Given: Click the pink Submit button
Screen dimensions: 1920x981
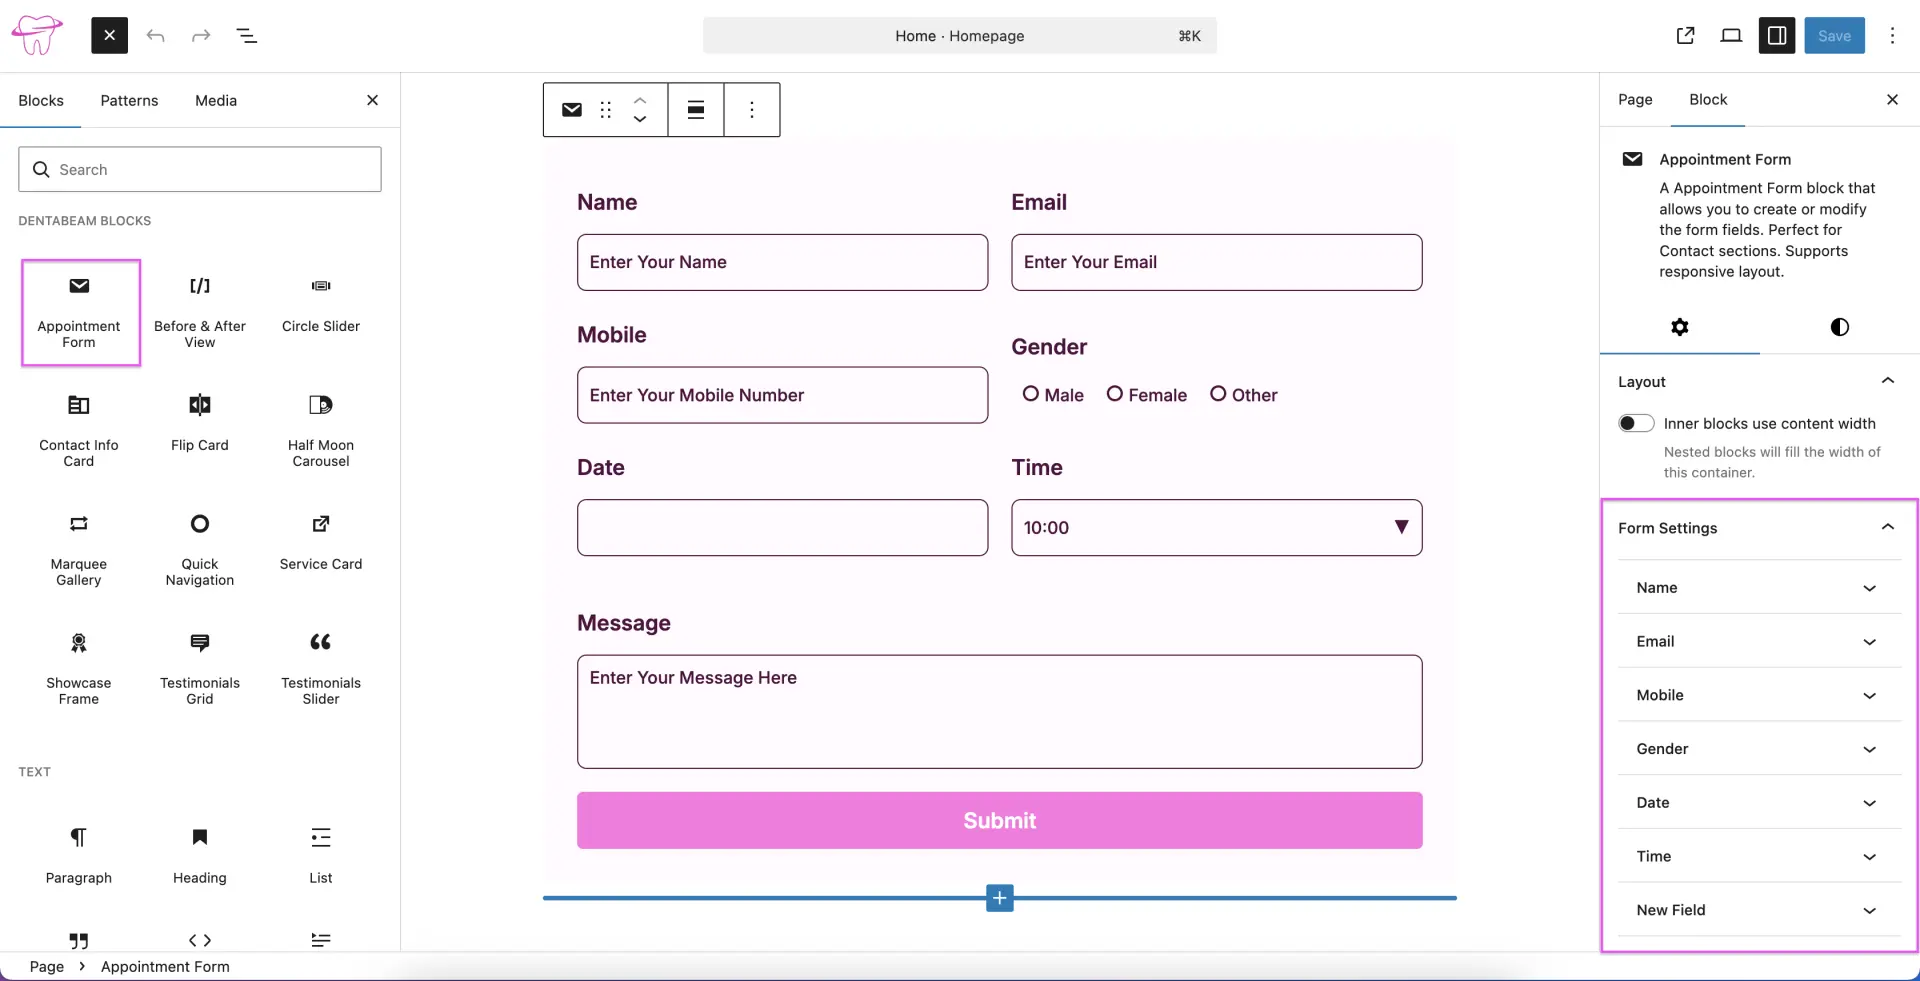Looking at the screenshot, I should click(1000, 821).
